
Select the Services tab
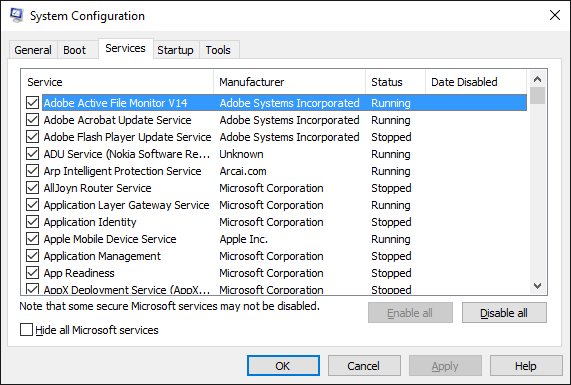[x=125, y=48]
